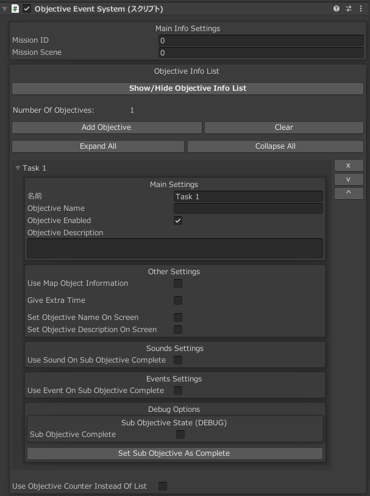Screen dimensions: 370x496
Task: Click the Collapse All button
Action: pyautogui.click(x=275, y=146)
